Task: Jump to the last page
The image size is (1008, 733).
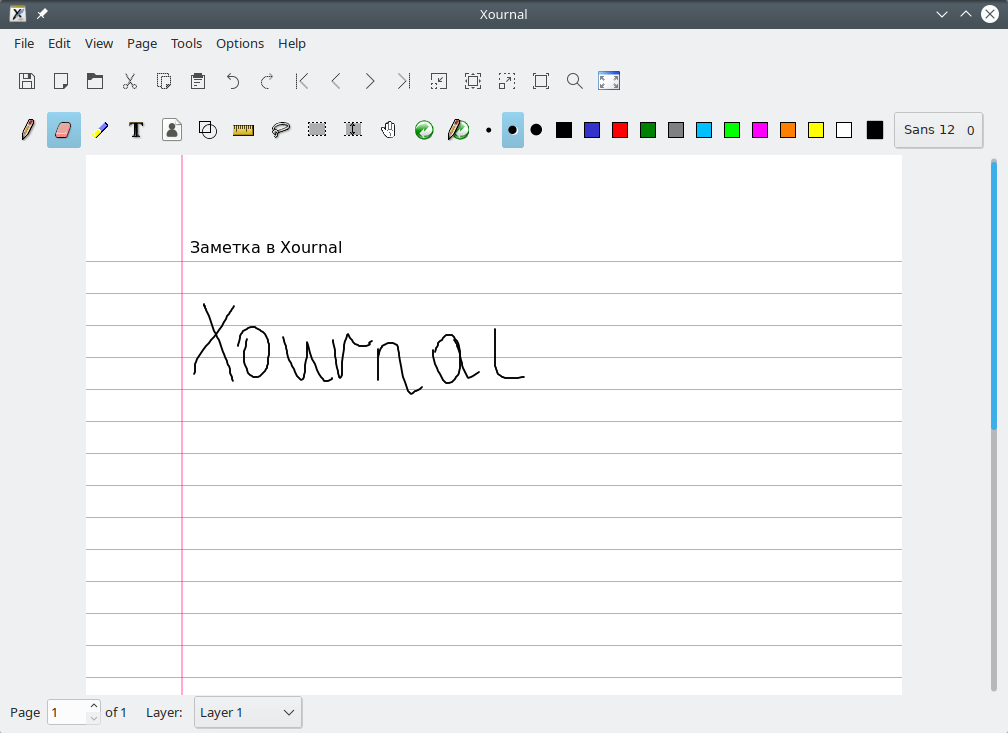Action: click(x=404, y=81)
